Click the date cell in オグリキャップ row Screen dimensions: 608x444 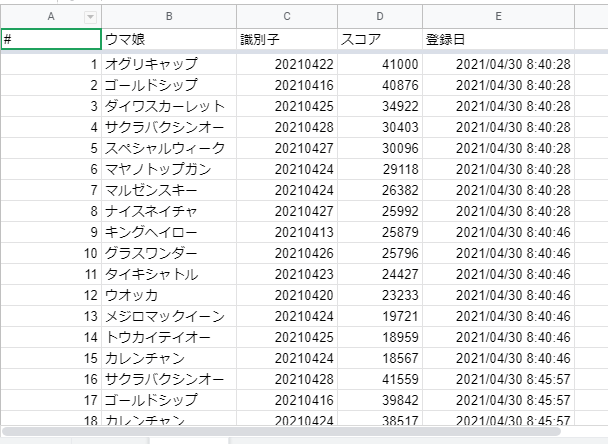pos(499,64)
